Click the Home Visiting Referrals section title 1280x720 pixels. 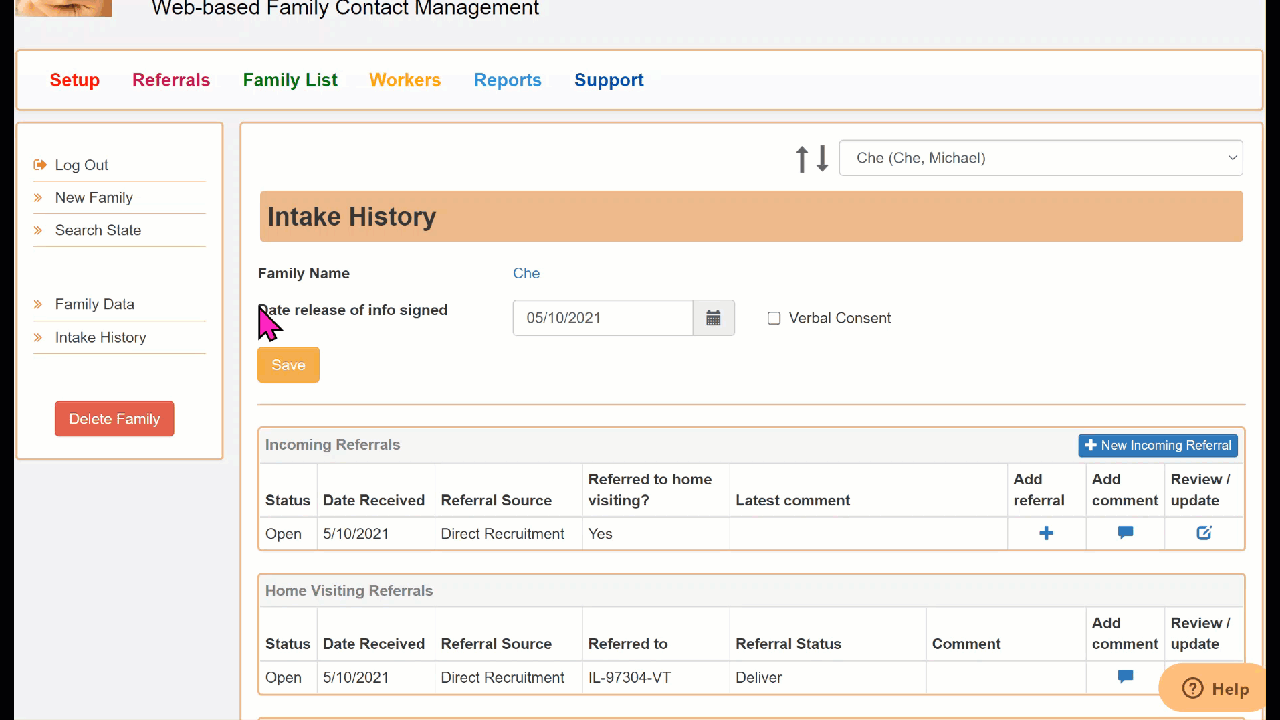tap(349, 591)
